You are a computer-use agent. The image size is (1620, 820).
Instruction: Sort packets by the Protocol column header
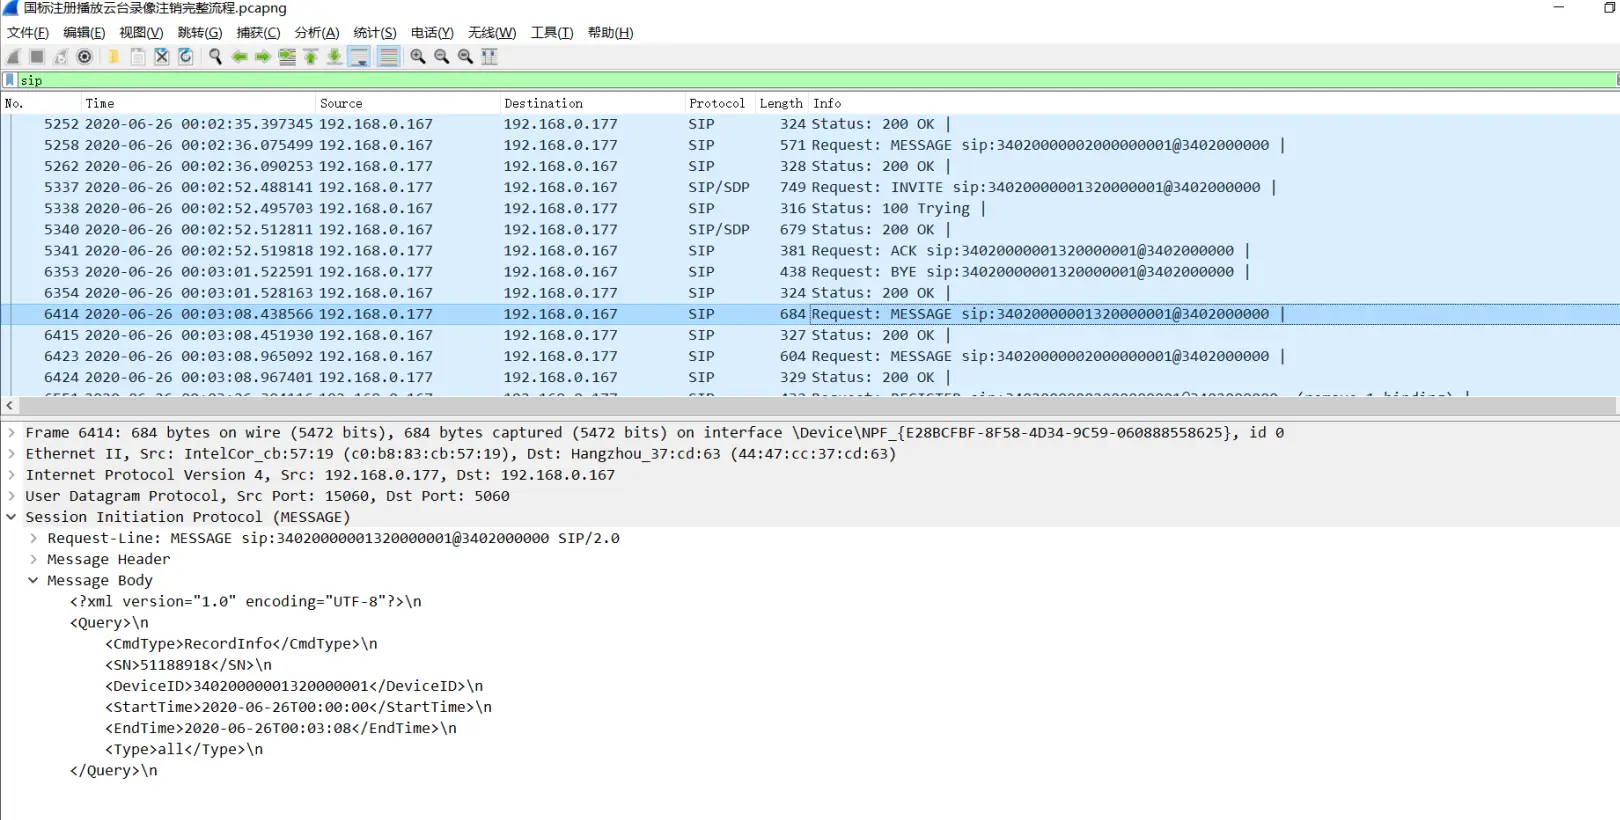click(716, 103)
